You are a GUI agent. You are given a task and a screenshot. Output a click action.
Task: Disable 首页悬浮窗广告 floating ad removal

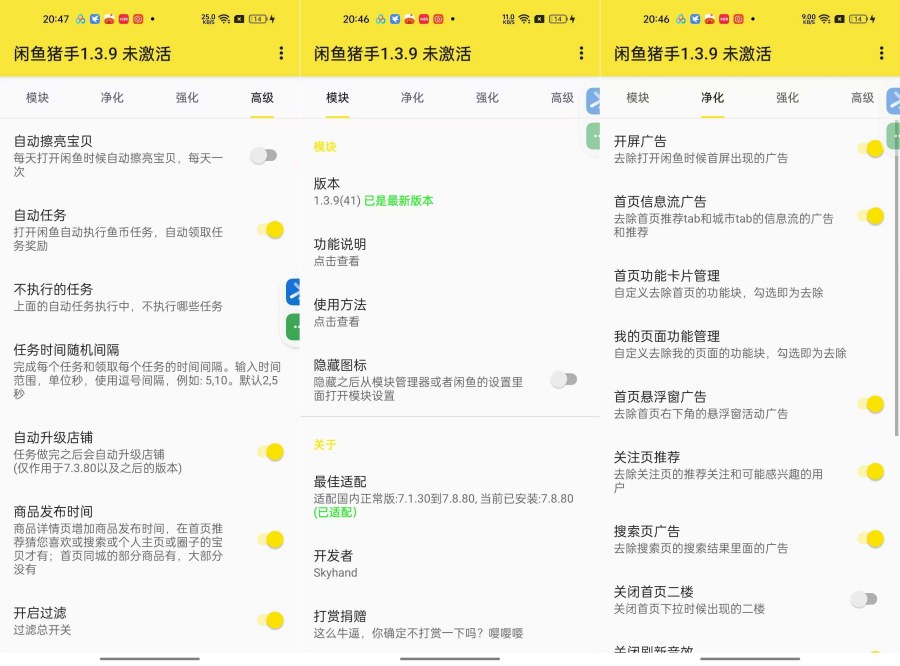pyautogui.click(x=872, y=405)
